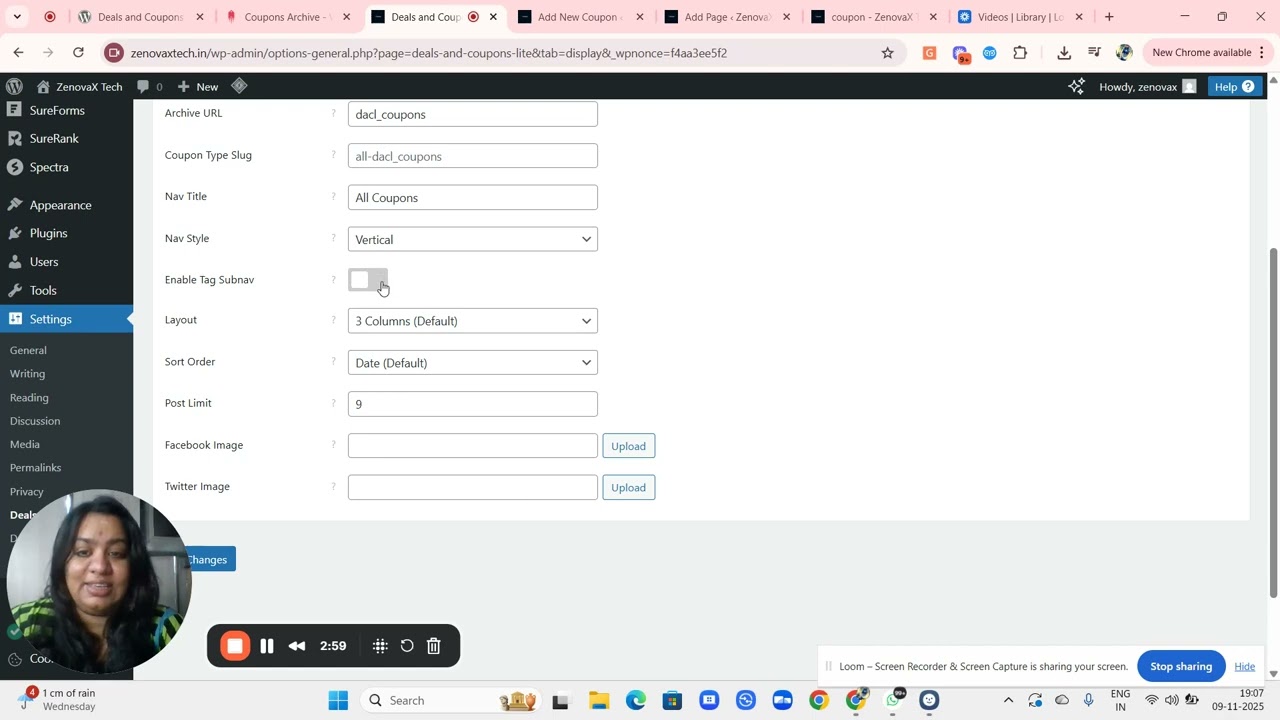Click the Nav Title input field
Screen dimensions: 1280x720
click(473, 197)
